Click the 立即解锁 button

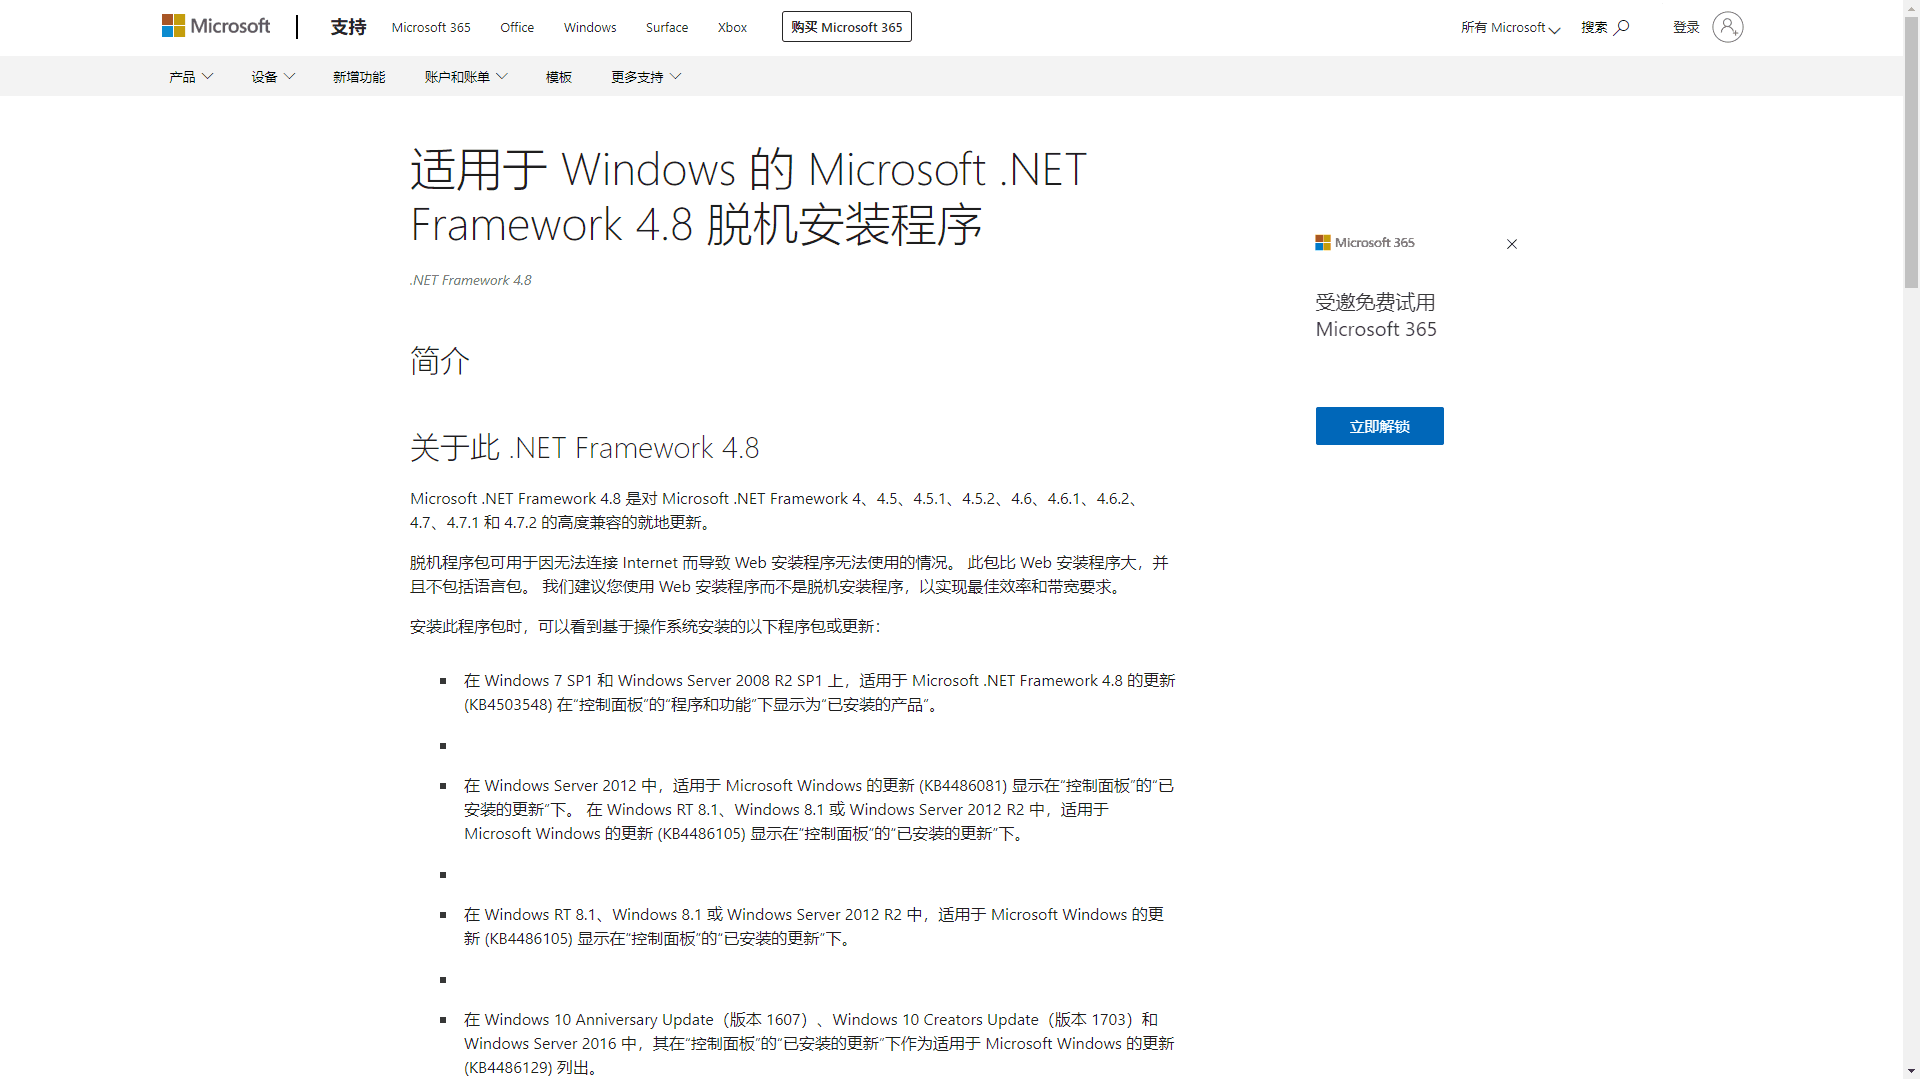click(1379, 426)
